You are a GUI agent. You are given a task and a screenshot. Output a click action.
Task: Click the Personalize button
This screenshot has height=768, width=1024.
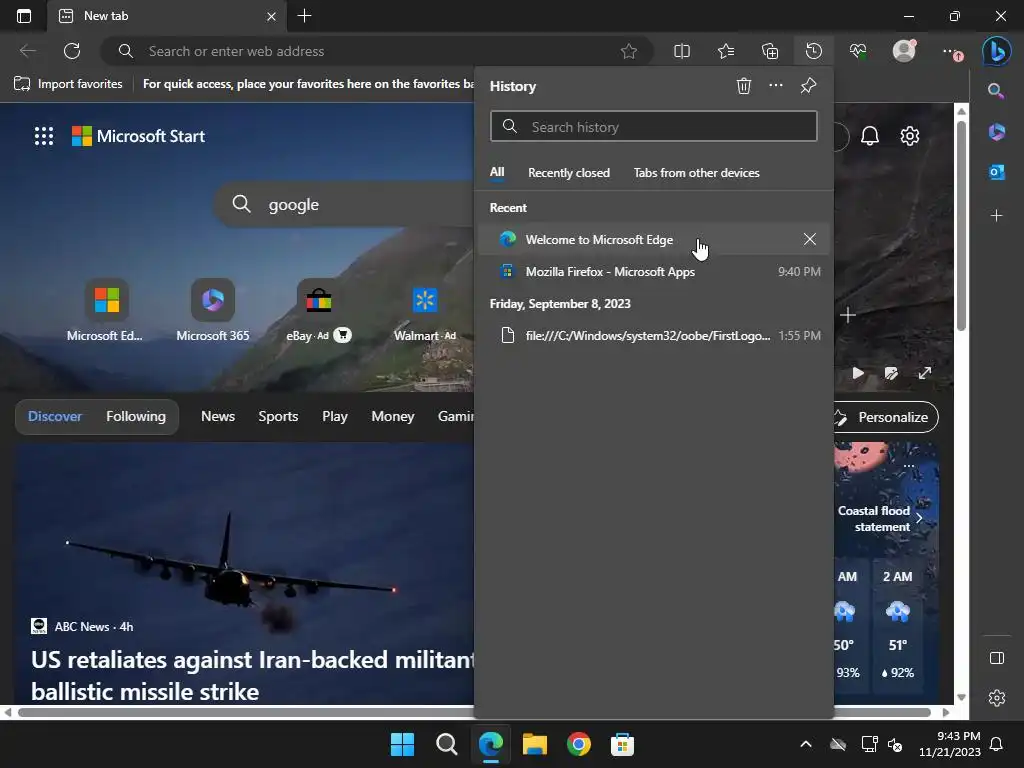point(886,417)
